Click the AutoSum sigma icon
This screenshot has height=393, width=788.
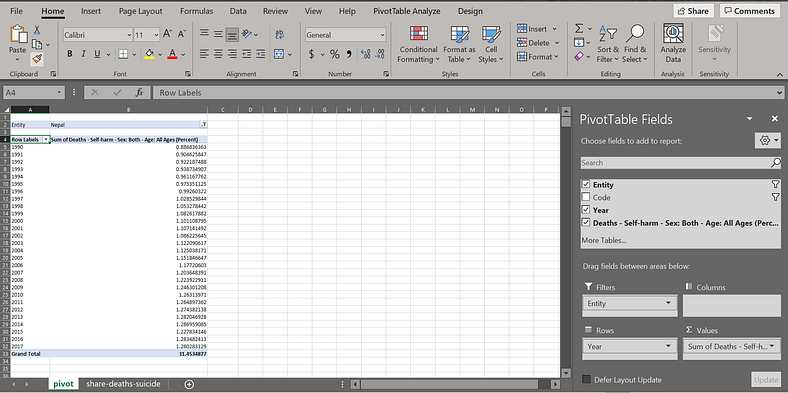point(579,29)
